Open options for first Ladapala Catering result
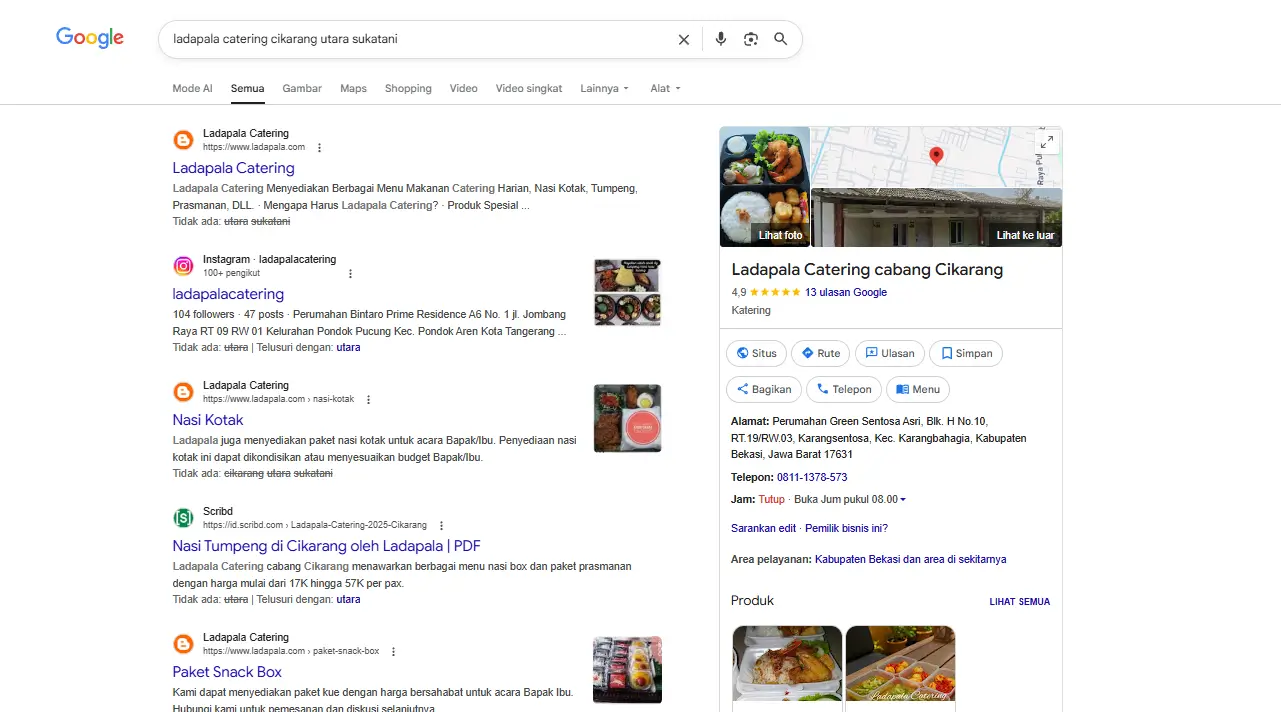The image size is (1281, 712). tap(320, 147)
